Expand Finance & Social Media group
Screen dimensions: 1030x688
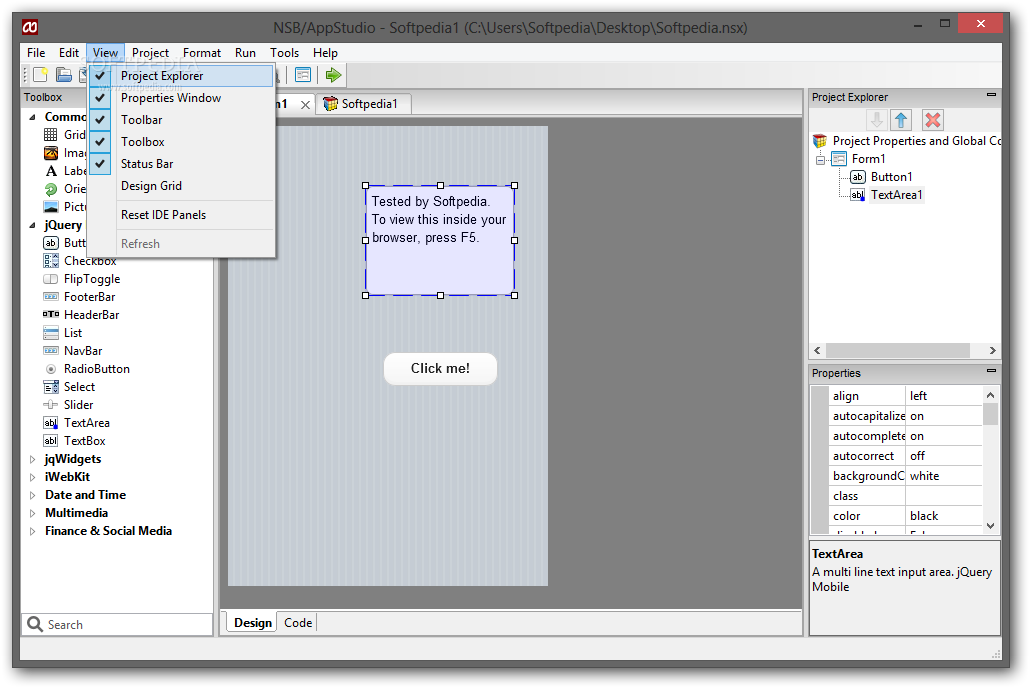pos(32,531)
